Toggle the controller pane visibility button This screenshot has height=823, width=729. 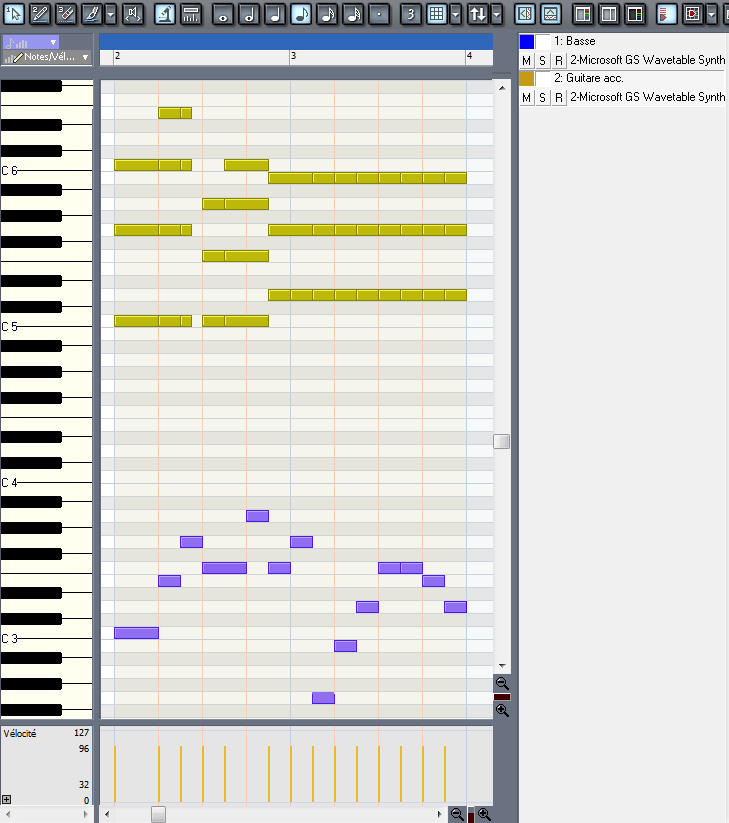click(551, 14)
